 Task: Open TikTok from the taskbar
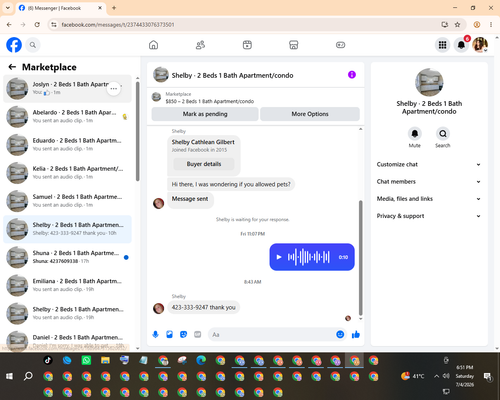pyautogui.click(x=48, y=360)
